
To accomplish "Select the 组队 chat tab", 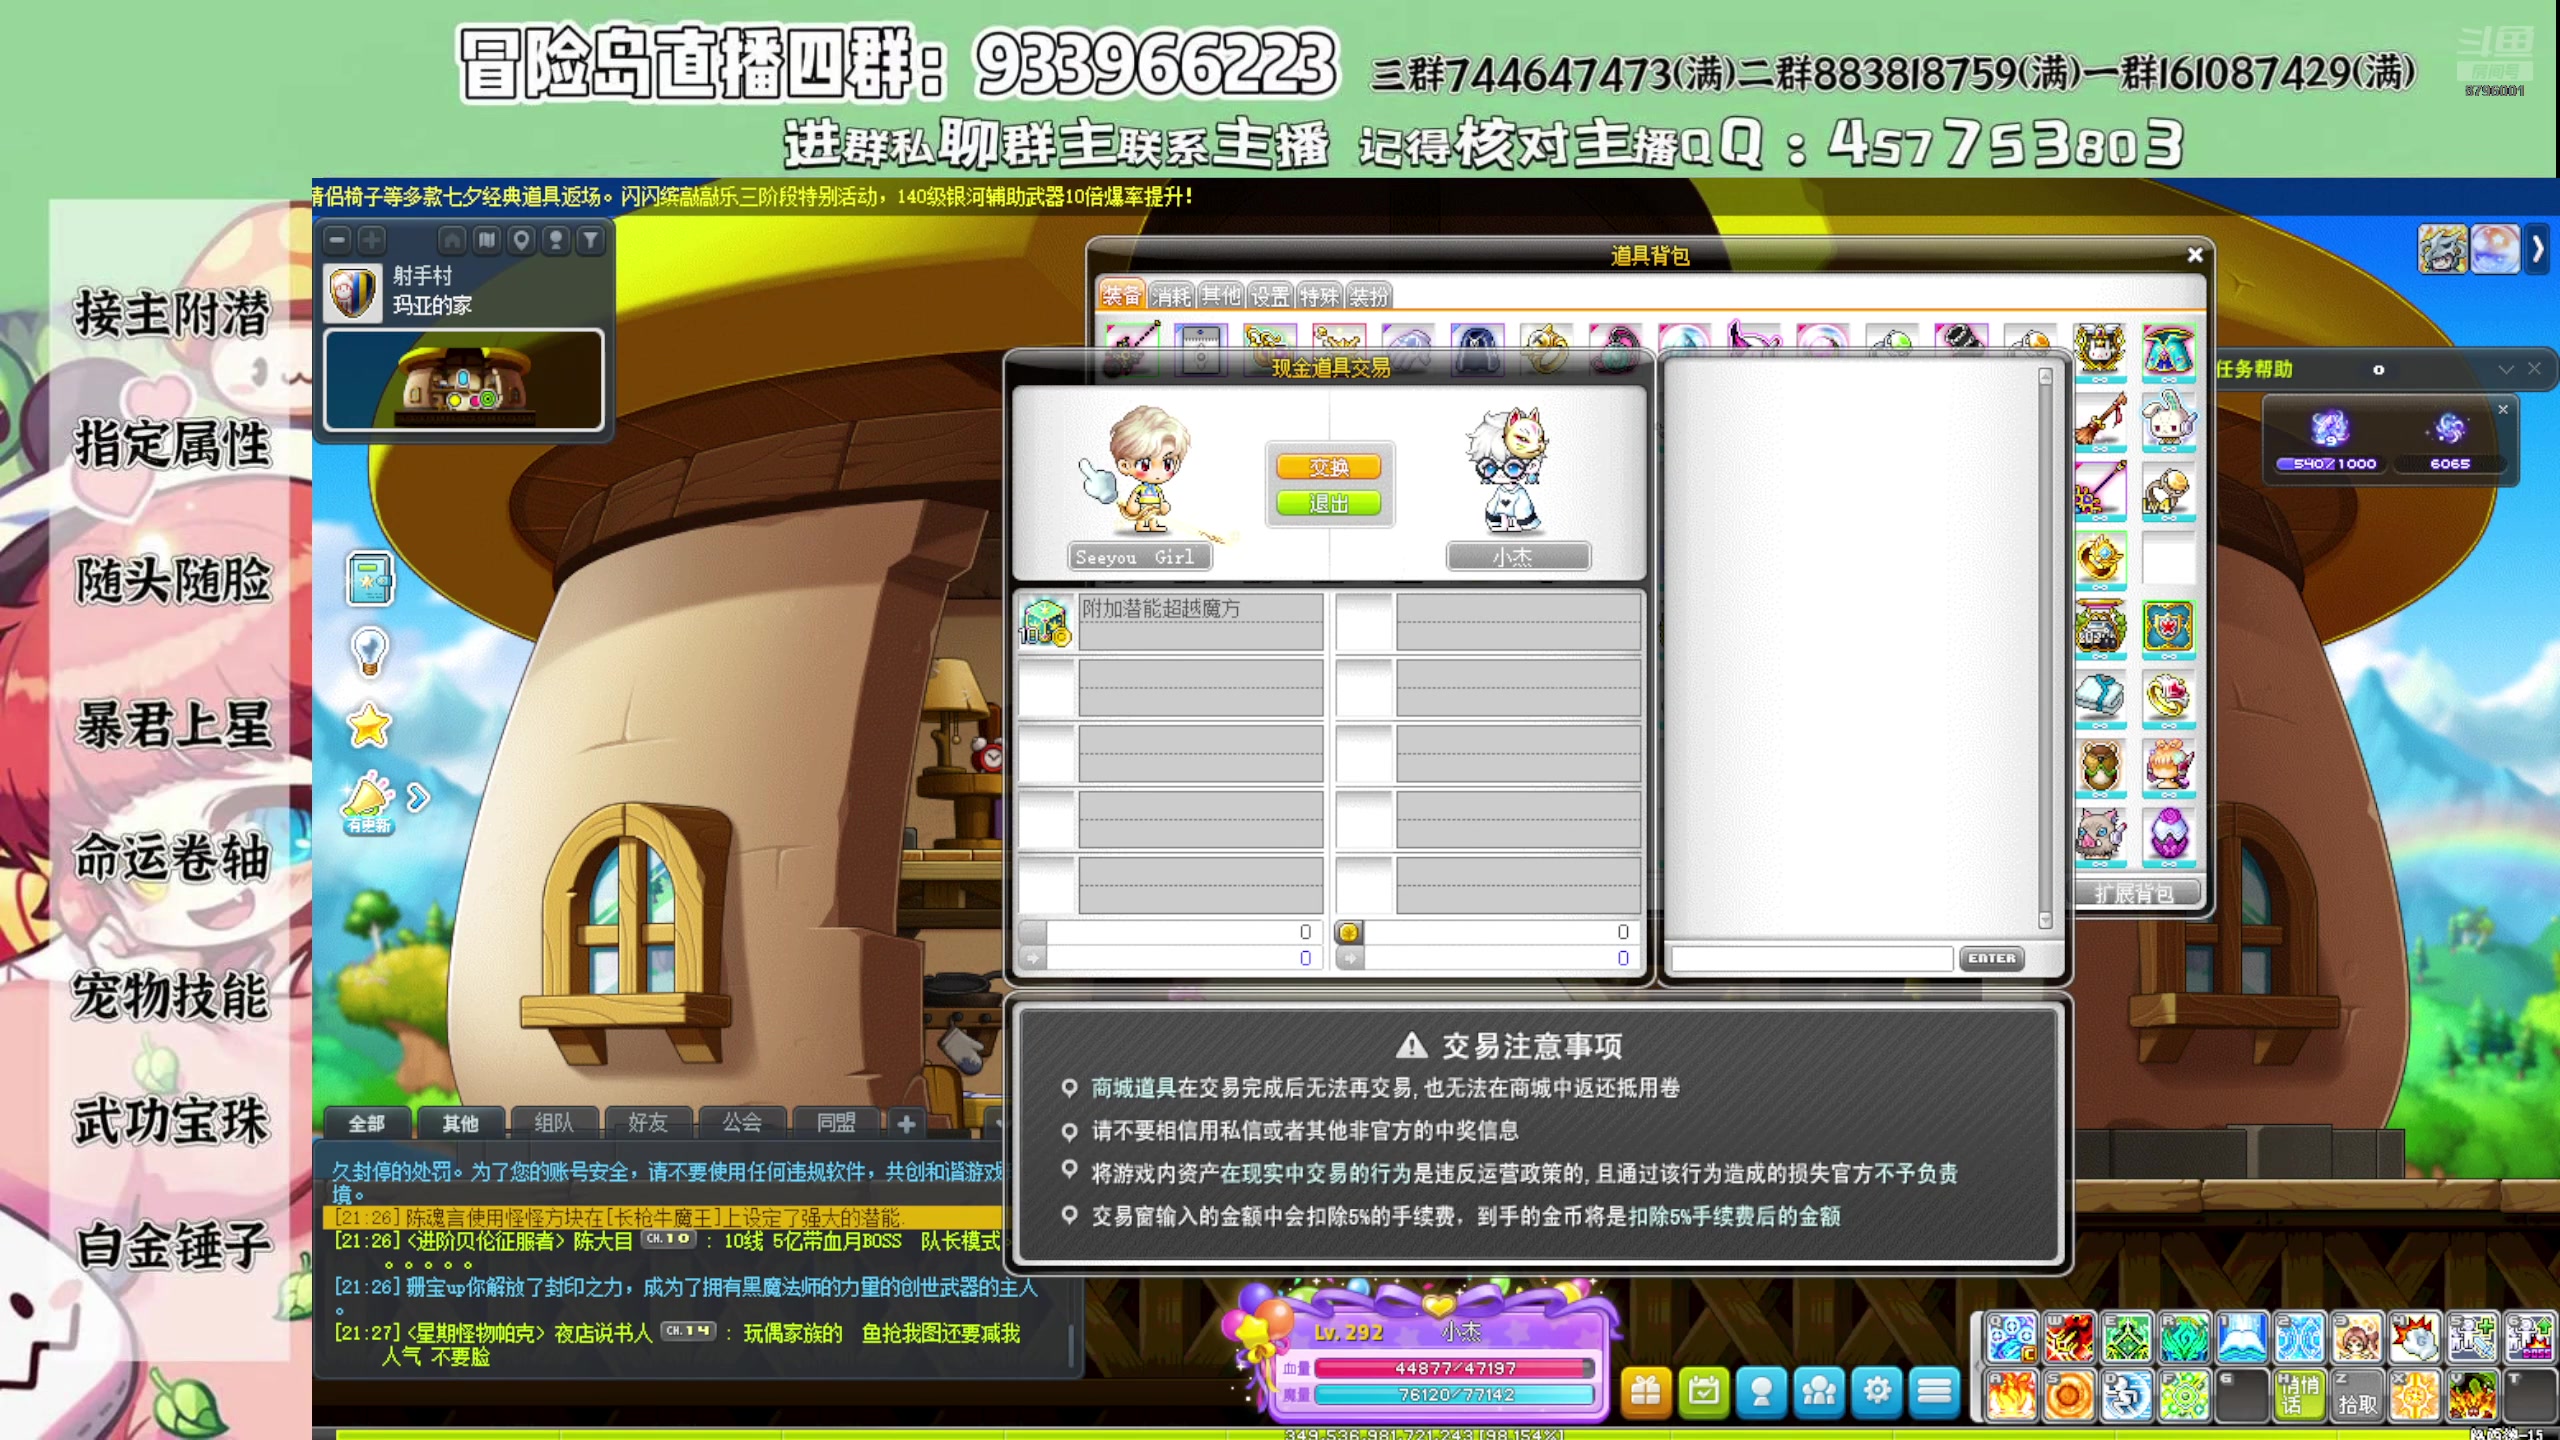I will tap(555, 1123).
